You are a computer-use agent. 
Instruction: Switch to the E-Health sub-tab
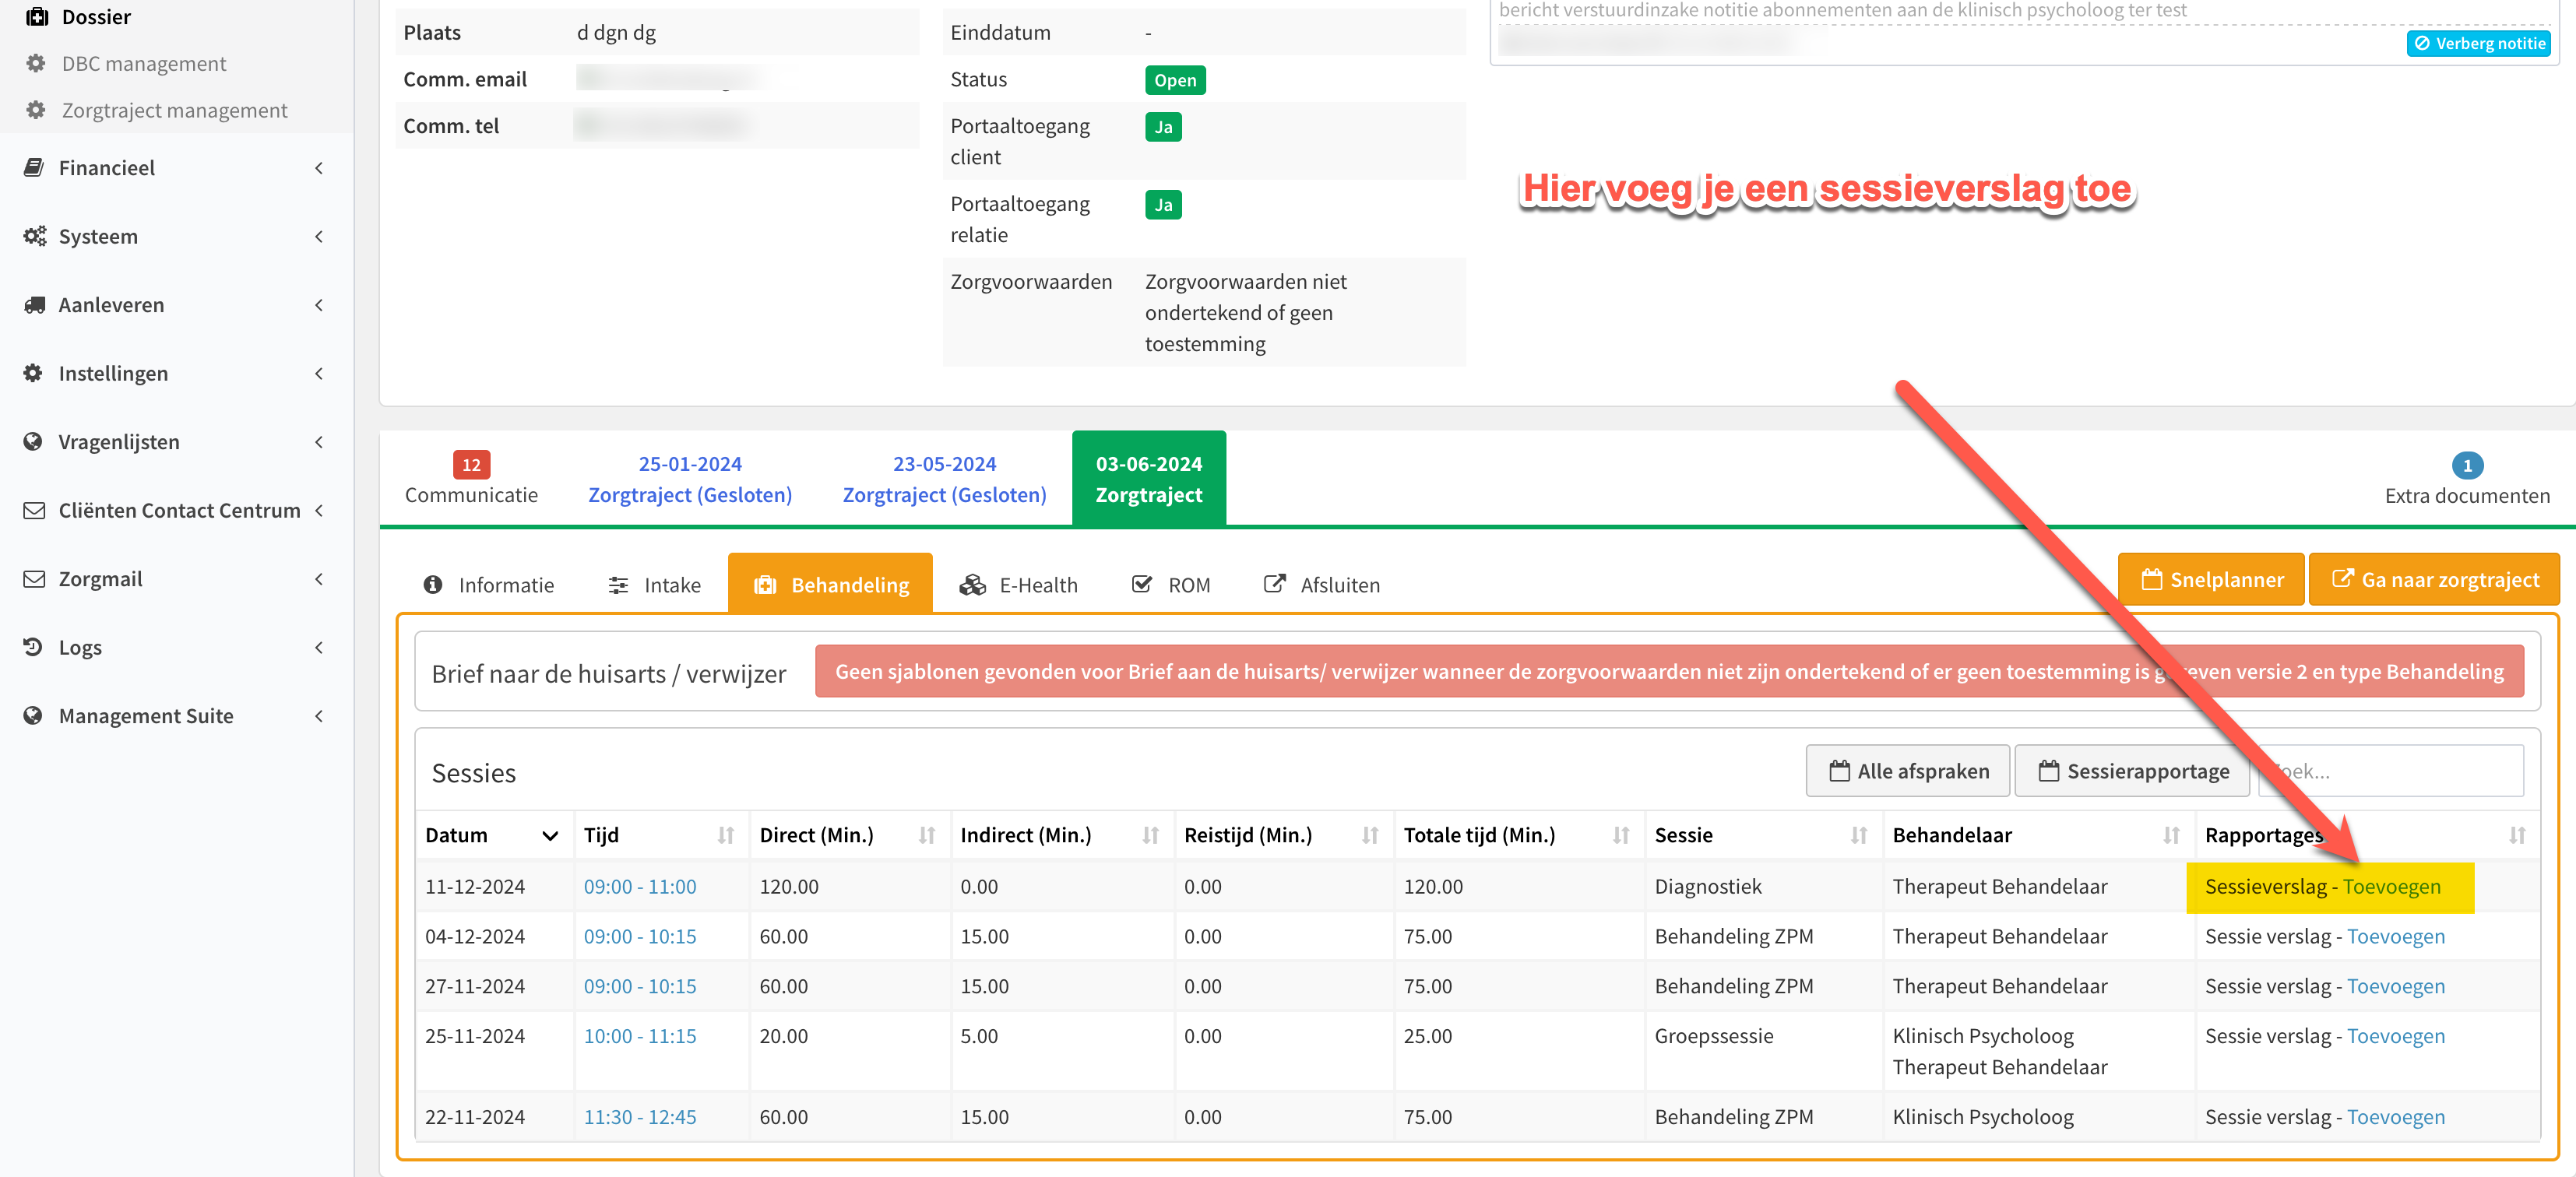click(1018, 584)
